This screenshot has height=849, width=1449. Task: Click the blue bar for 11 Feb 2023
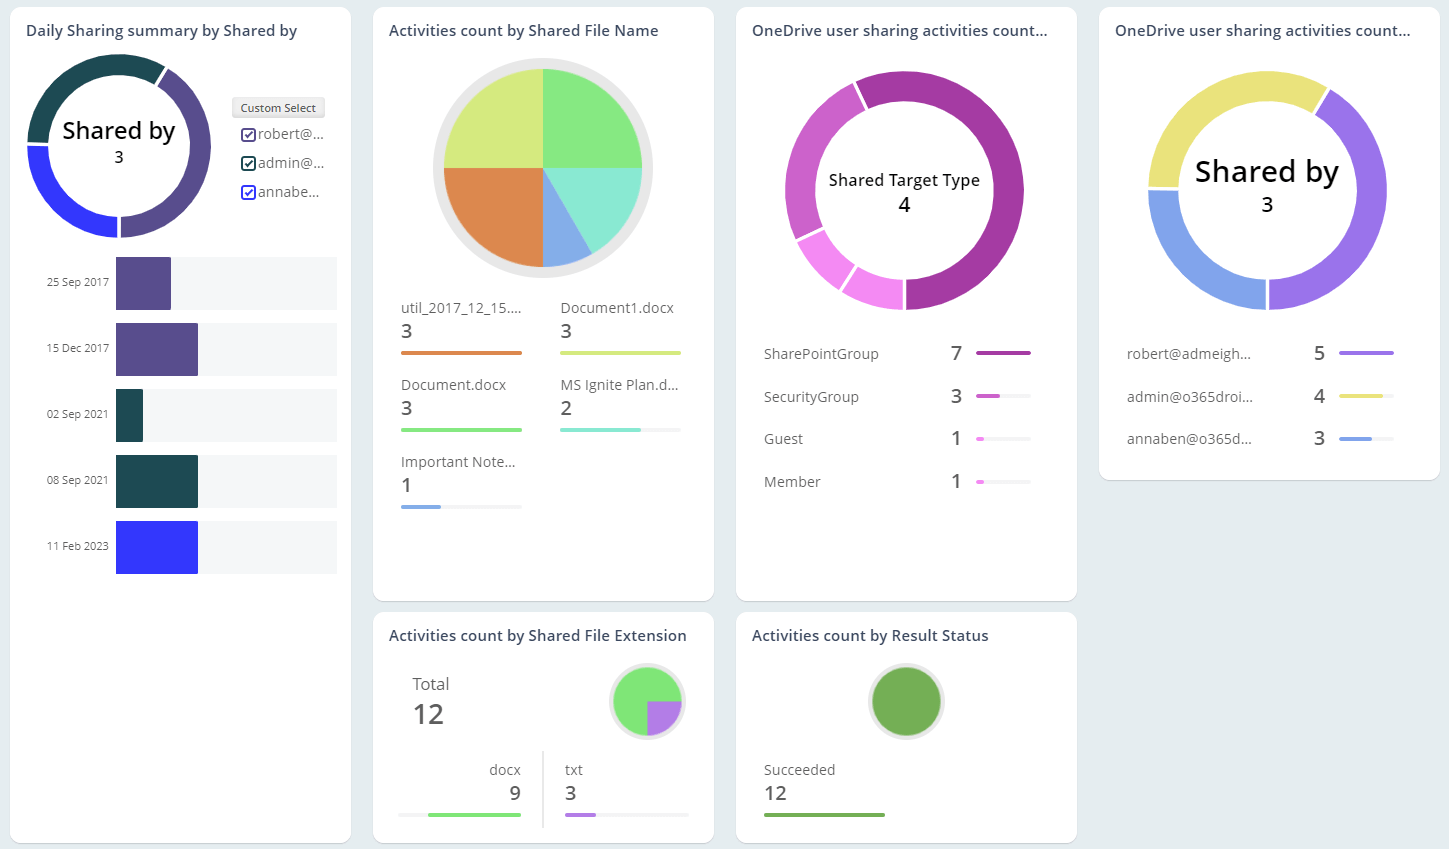(x=156, y=547)
